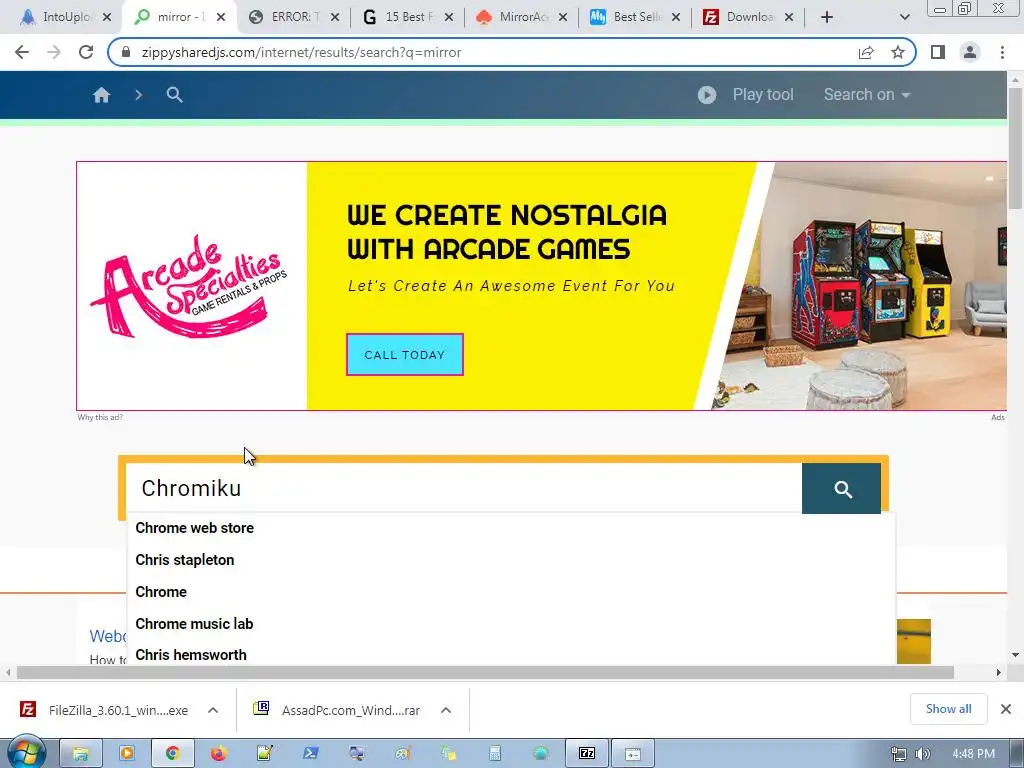Open the magnifier icon in the blue header
Viewport: 1024px width, 768px height.
click(x=174, y=95)
